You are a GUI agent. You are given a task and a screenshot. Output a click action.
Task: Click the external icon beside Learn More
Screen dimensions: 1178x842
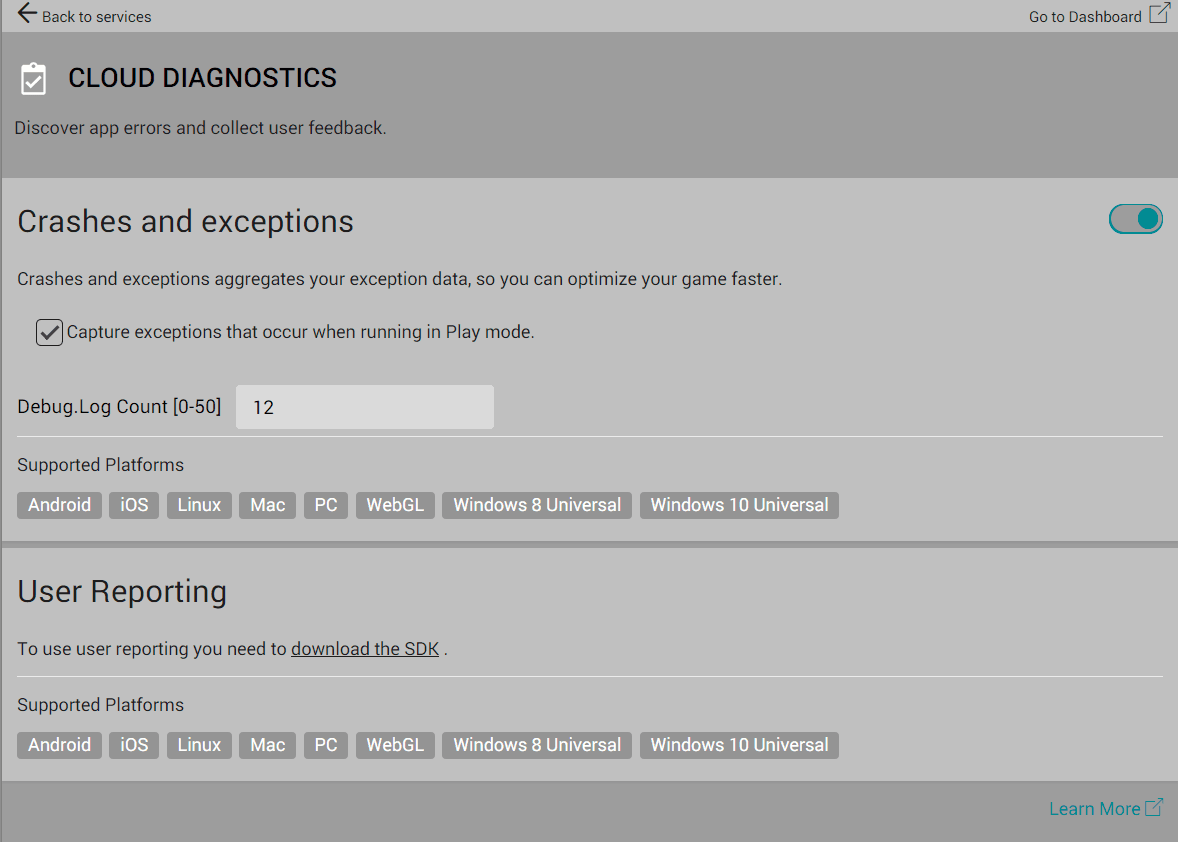[x=1154, y=807]
